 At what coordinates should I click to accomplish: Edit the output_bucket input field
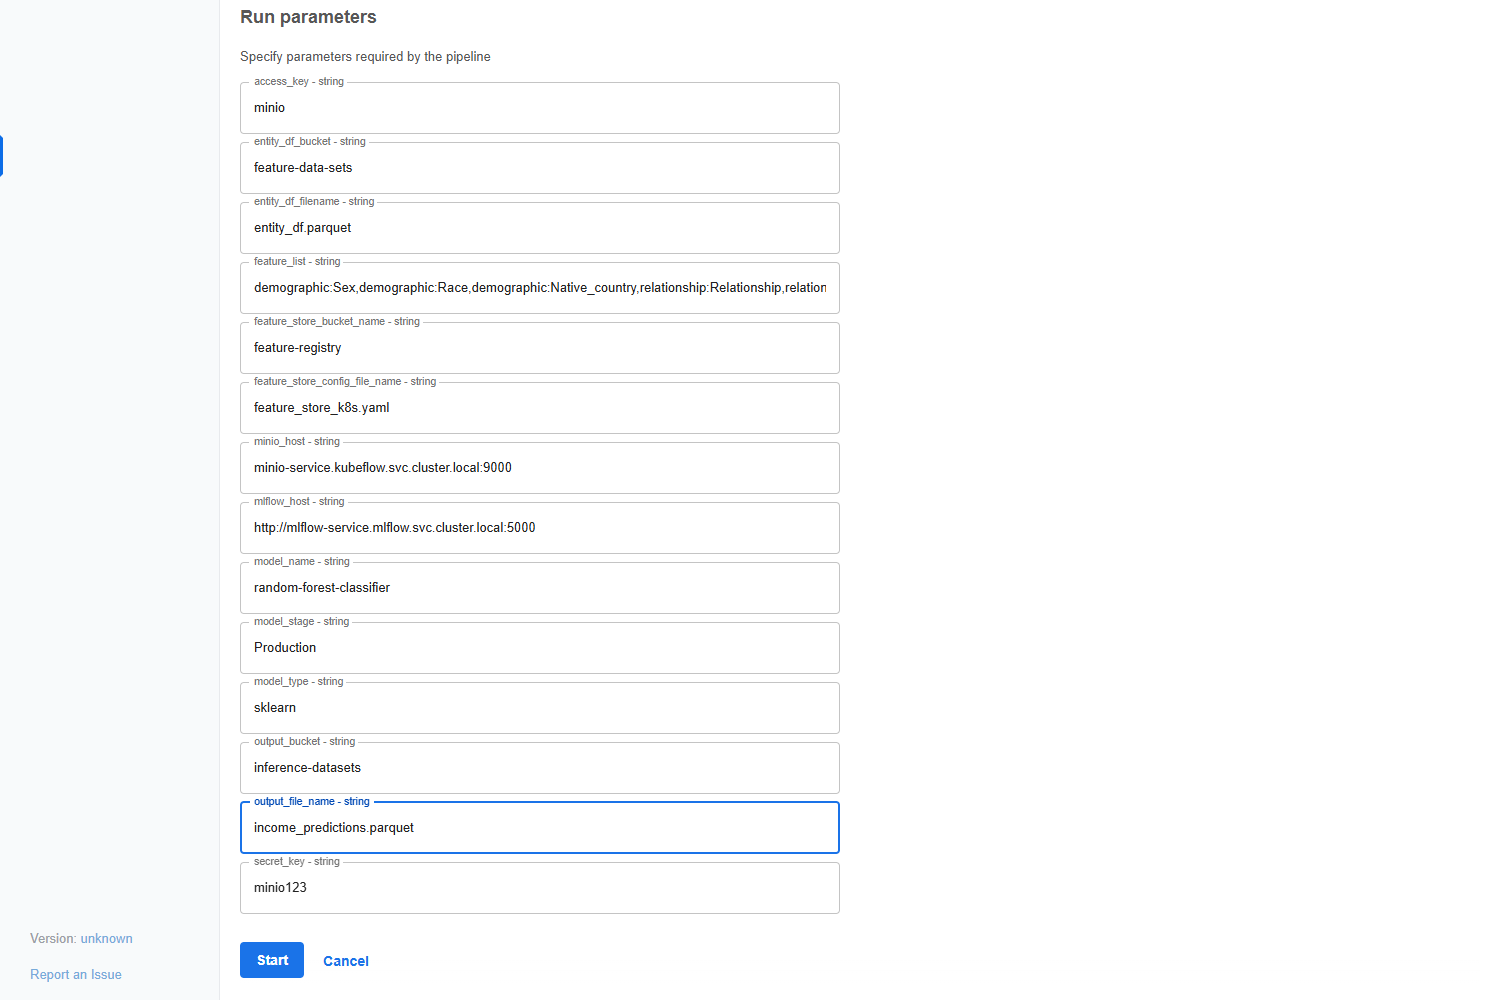coord(540,768)
